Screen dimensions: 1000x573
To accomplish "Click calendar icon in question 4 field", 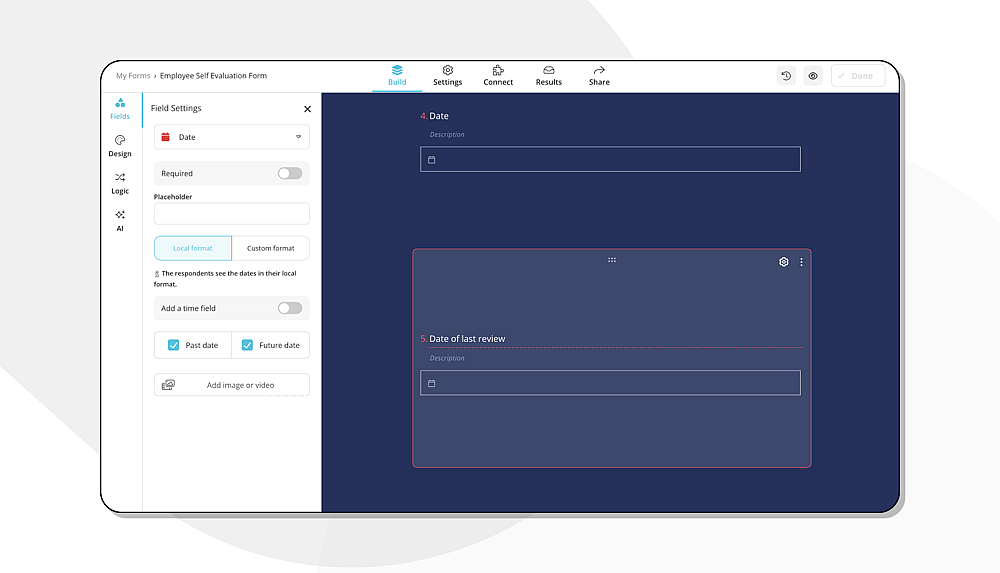I will (432, 160).
